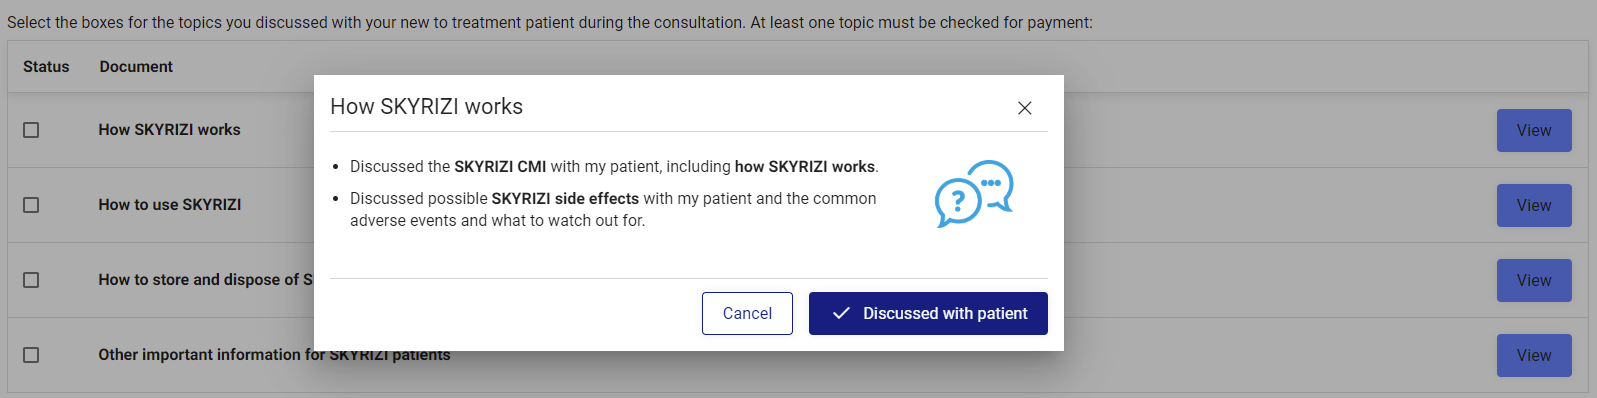Click the question mark chat bubbles icon
The width and height of the screenshot is (1597, 398).
tap(974, 194)
